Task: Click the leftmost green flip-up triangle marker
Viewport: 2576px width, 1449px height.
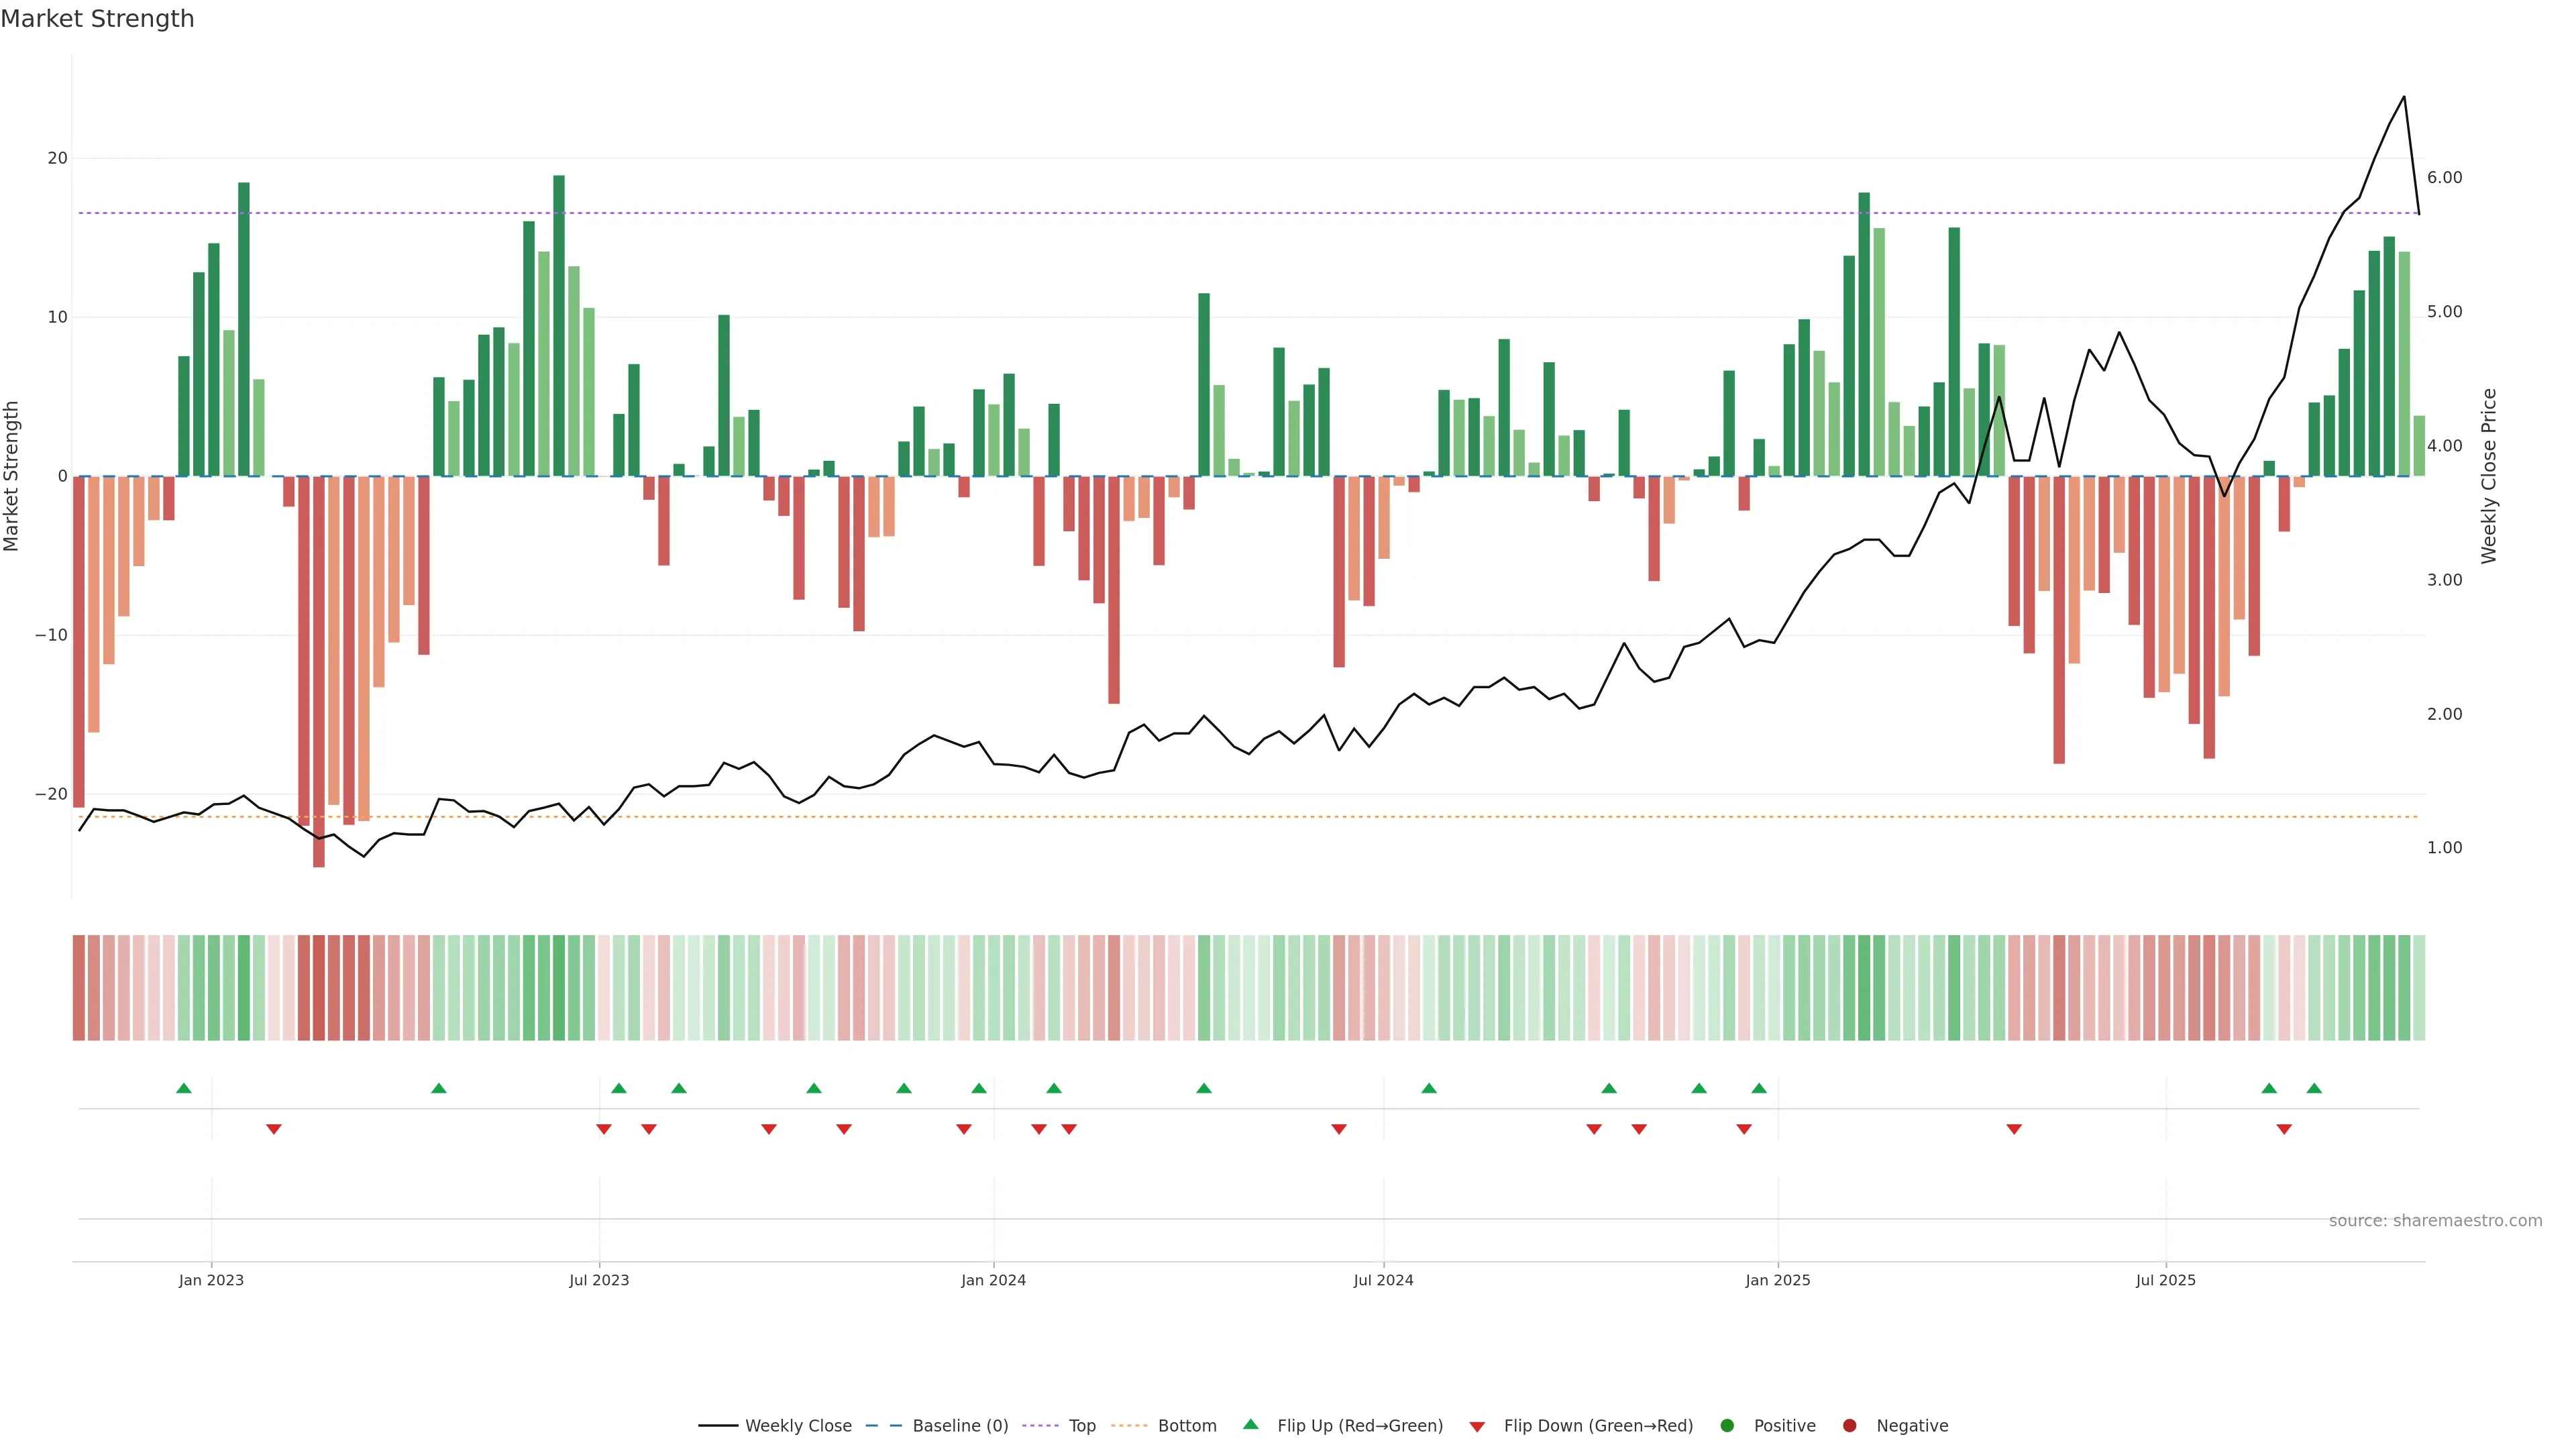Action: (184, 1088)
